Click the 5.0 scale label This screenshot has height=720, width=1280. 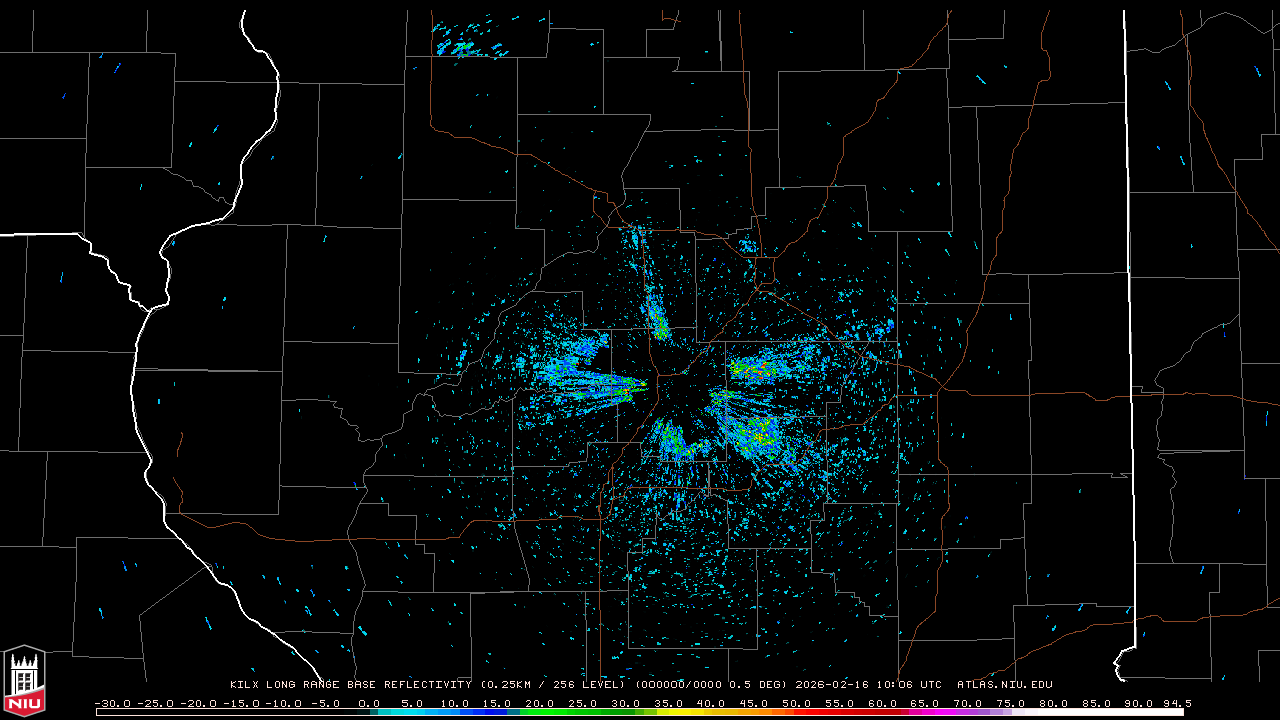click(x=412, y=703)
